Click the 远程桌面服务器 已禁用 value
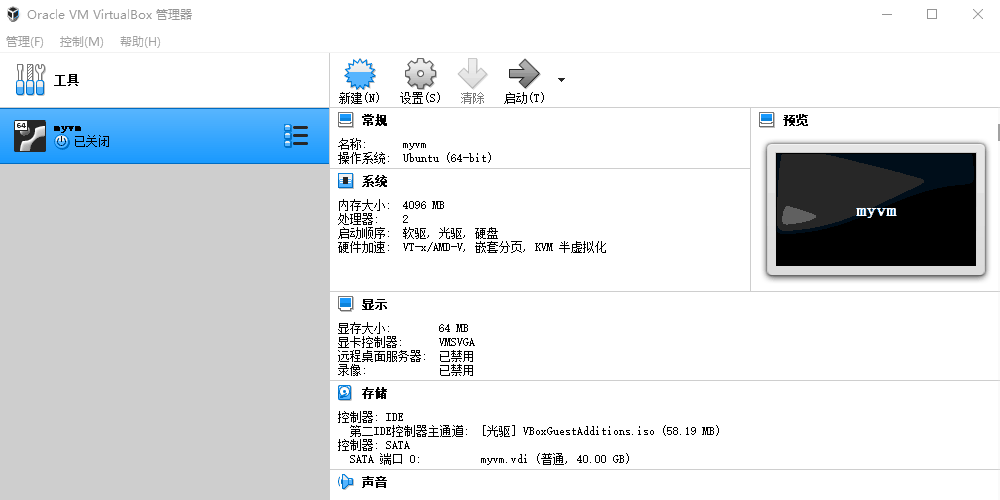This screenshot has width=1000, height=500. (456, 357)
